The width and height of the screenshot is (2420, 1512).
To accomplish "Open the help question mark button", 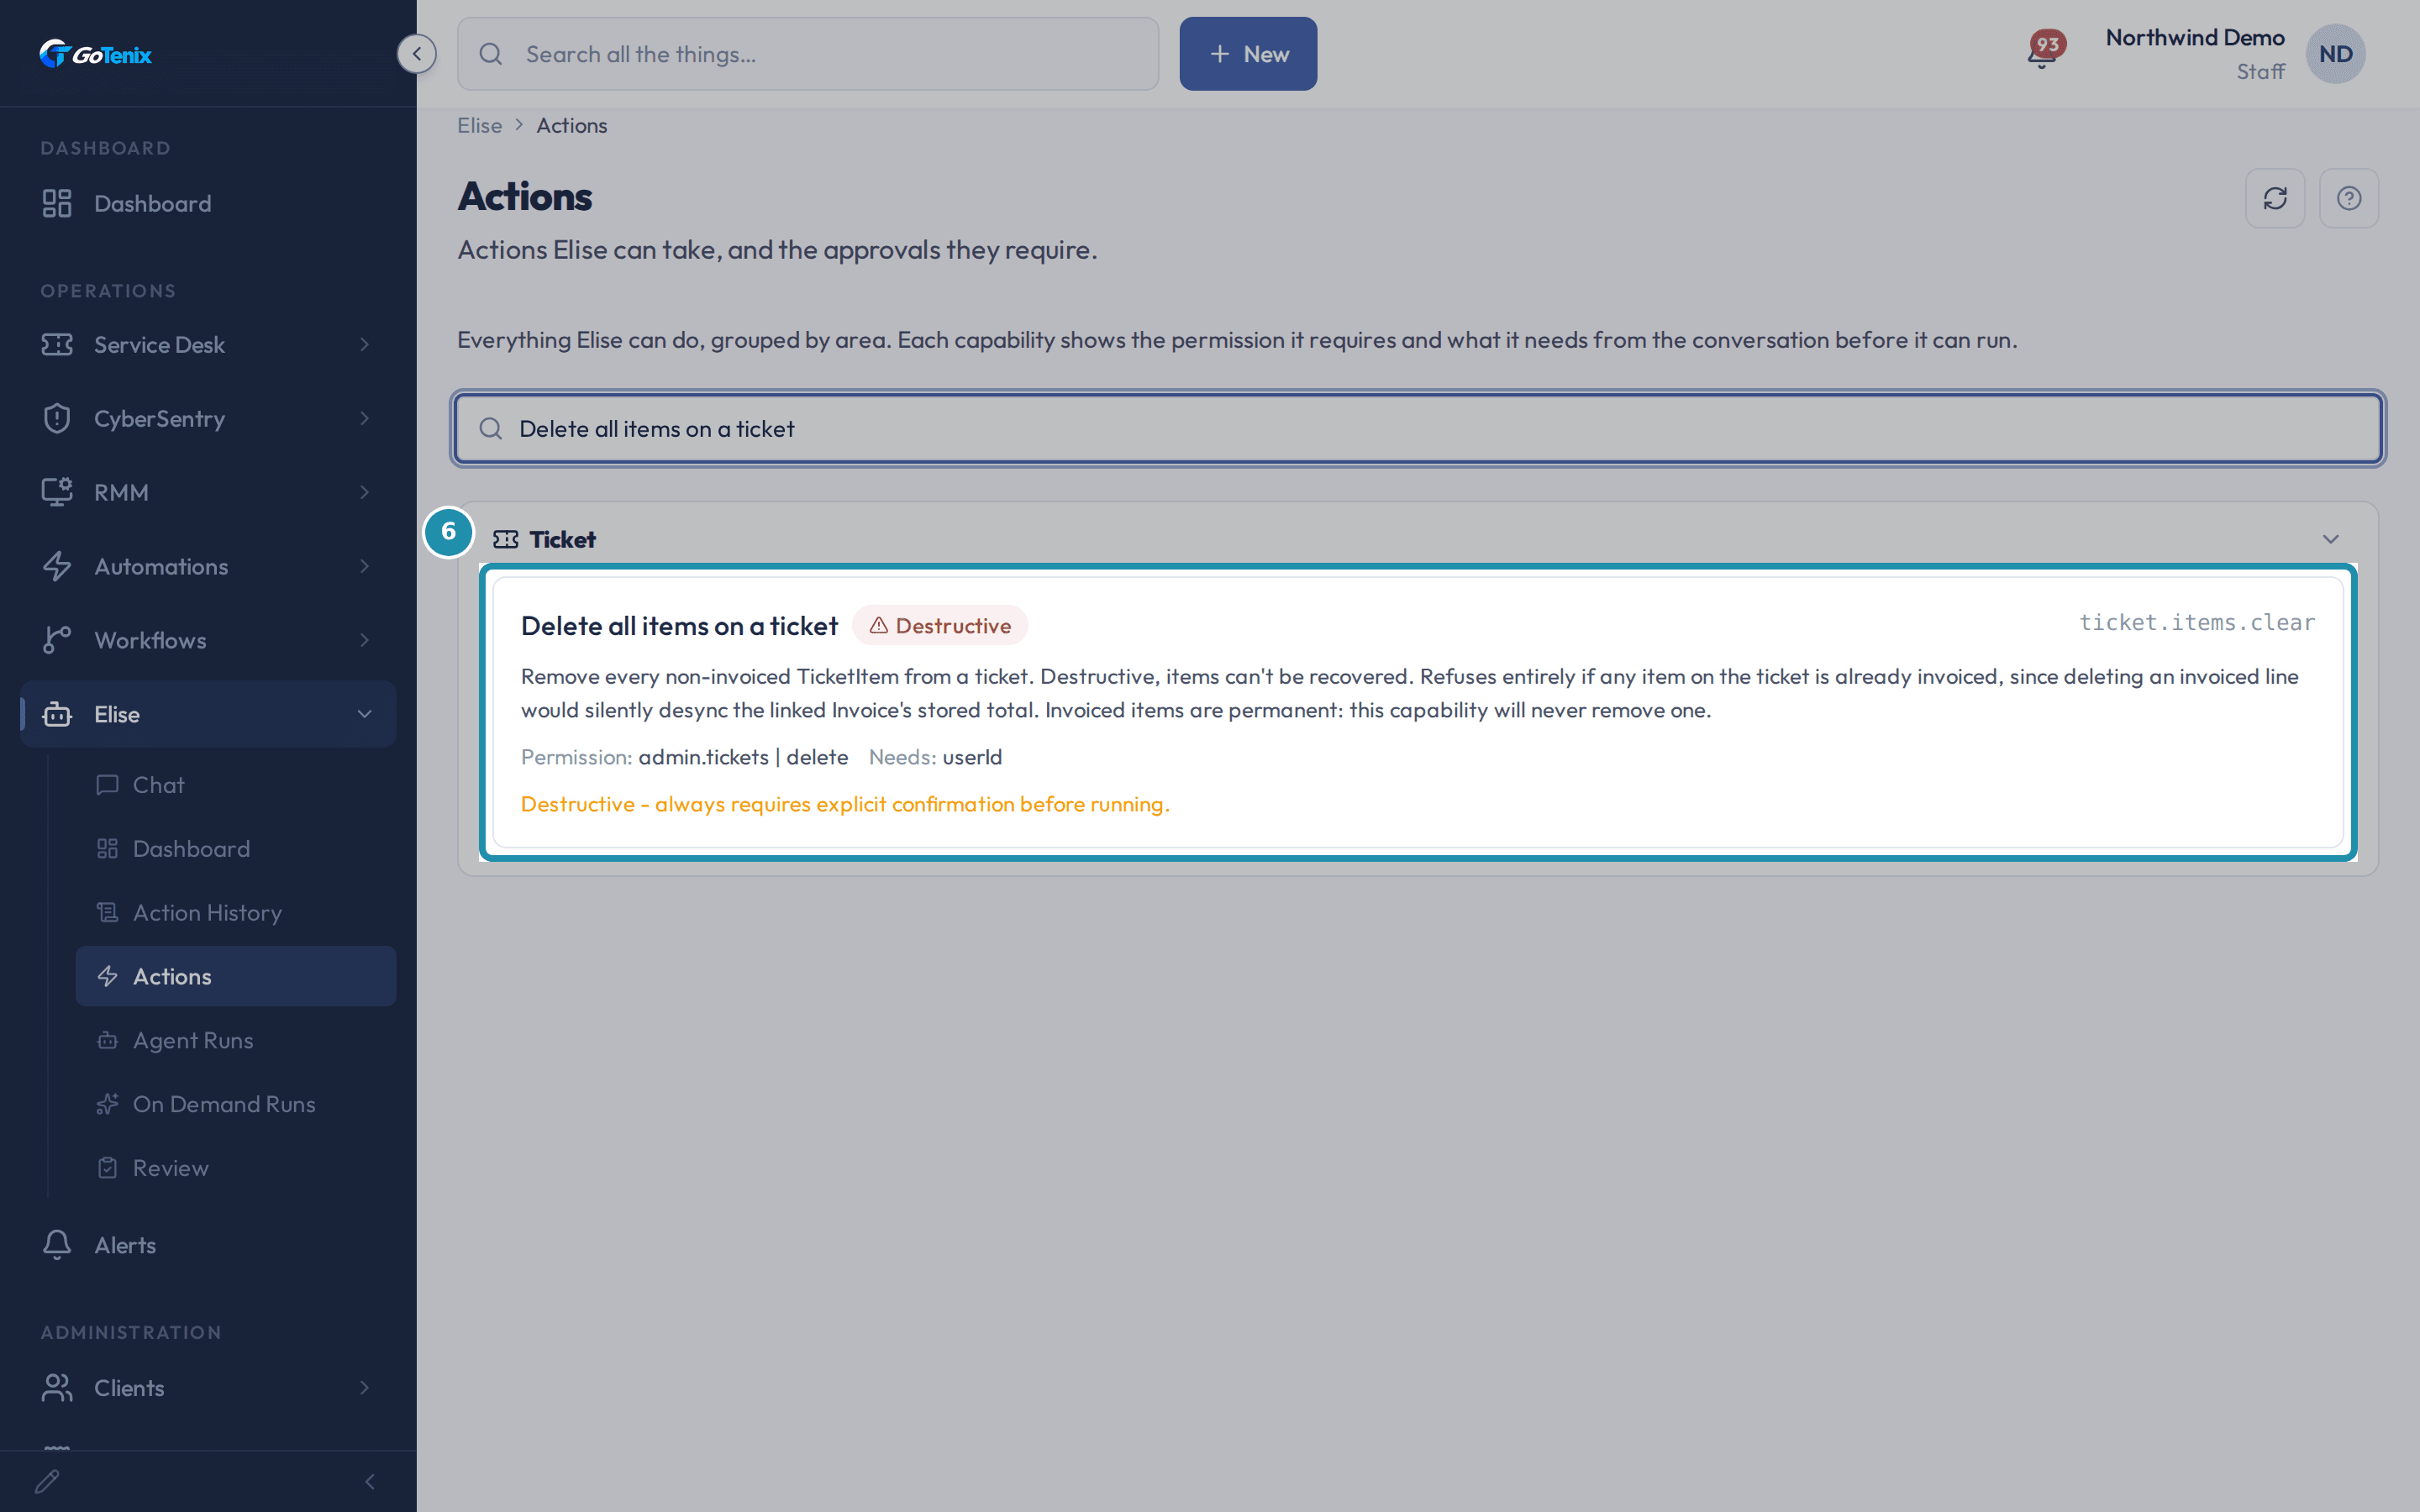I will click(x=2349, y=198).
